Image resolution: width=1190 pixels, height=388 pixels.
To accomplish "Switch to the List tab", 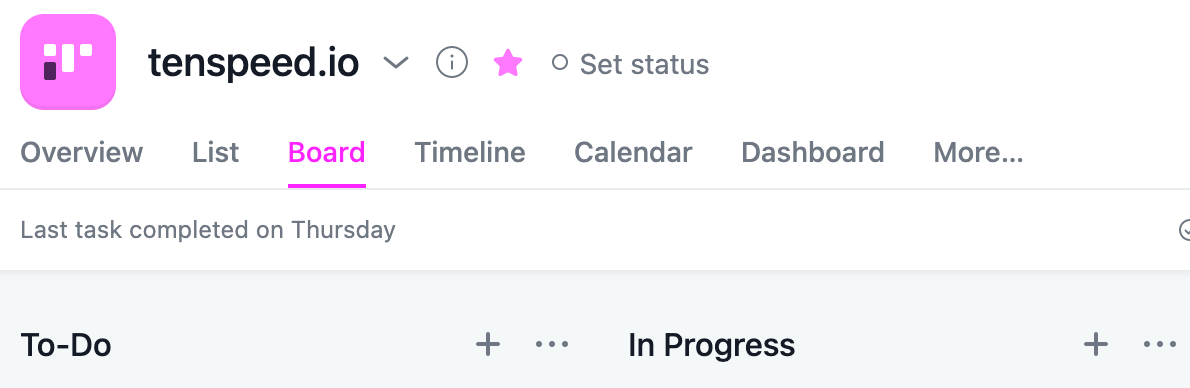I will click(x=216, y=153).
